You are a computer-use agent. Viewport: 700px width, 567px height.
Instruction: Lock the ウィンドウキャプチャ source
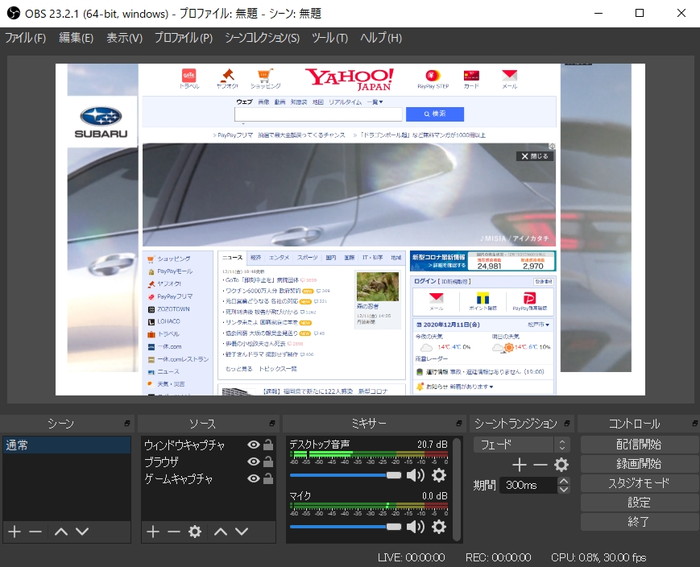click(268, 445)
